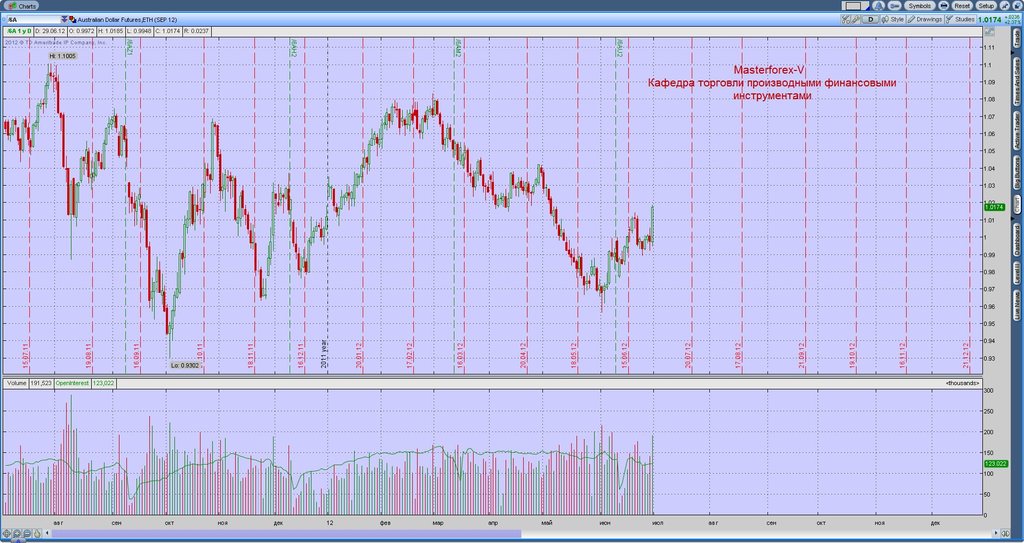Click the print icon in top toolbar
The image size is (1024, 543).
point(895,6)
